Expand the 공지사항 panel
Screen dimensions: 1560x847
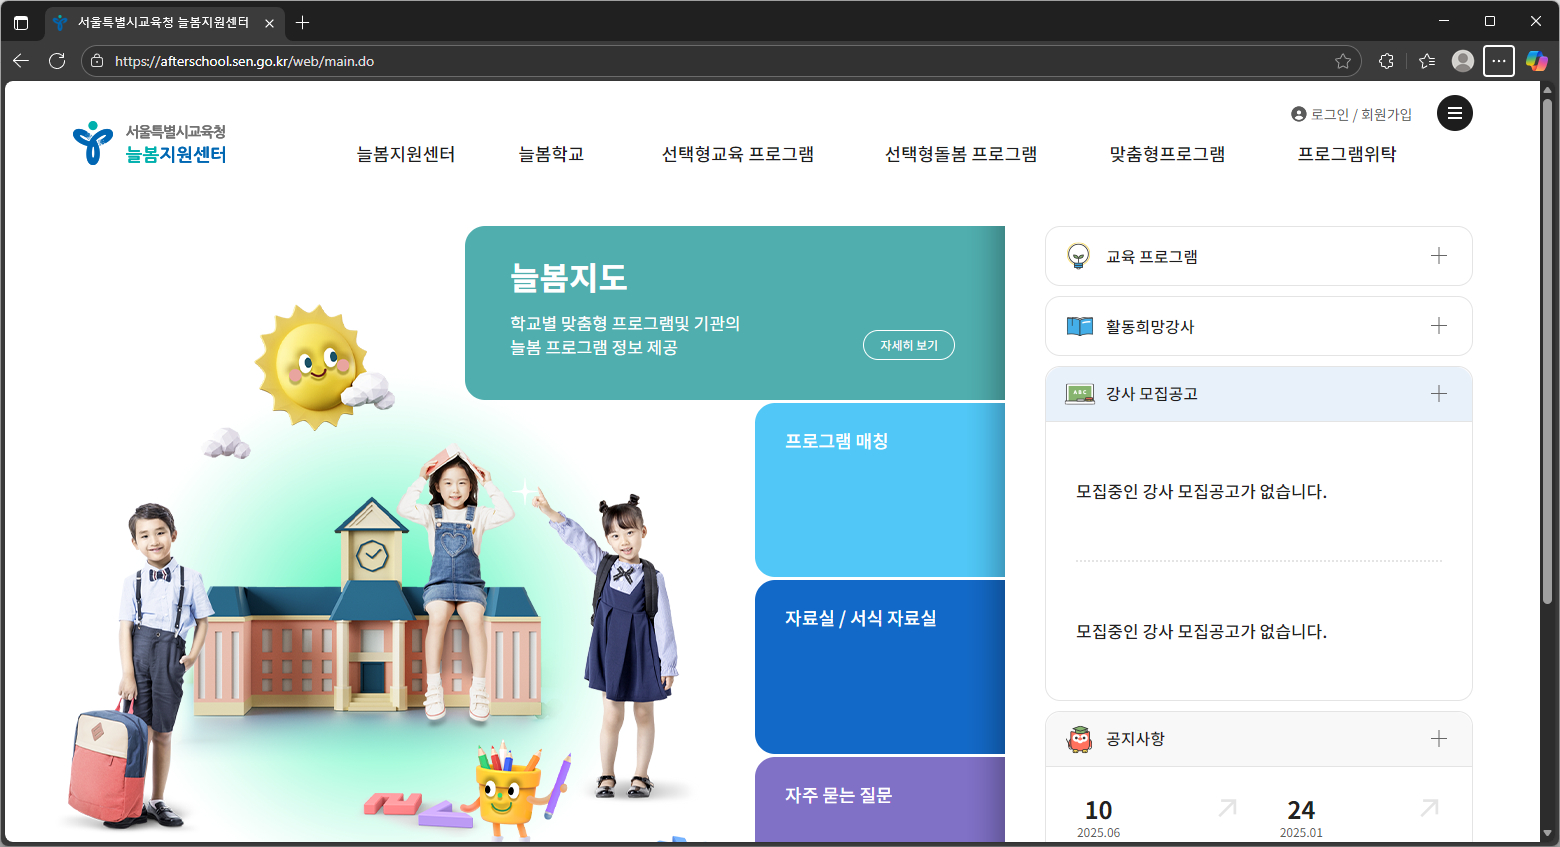[x=1439, y=738]
